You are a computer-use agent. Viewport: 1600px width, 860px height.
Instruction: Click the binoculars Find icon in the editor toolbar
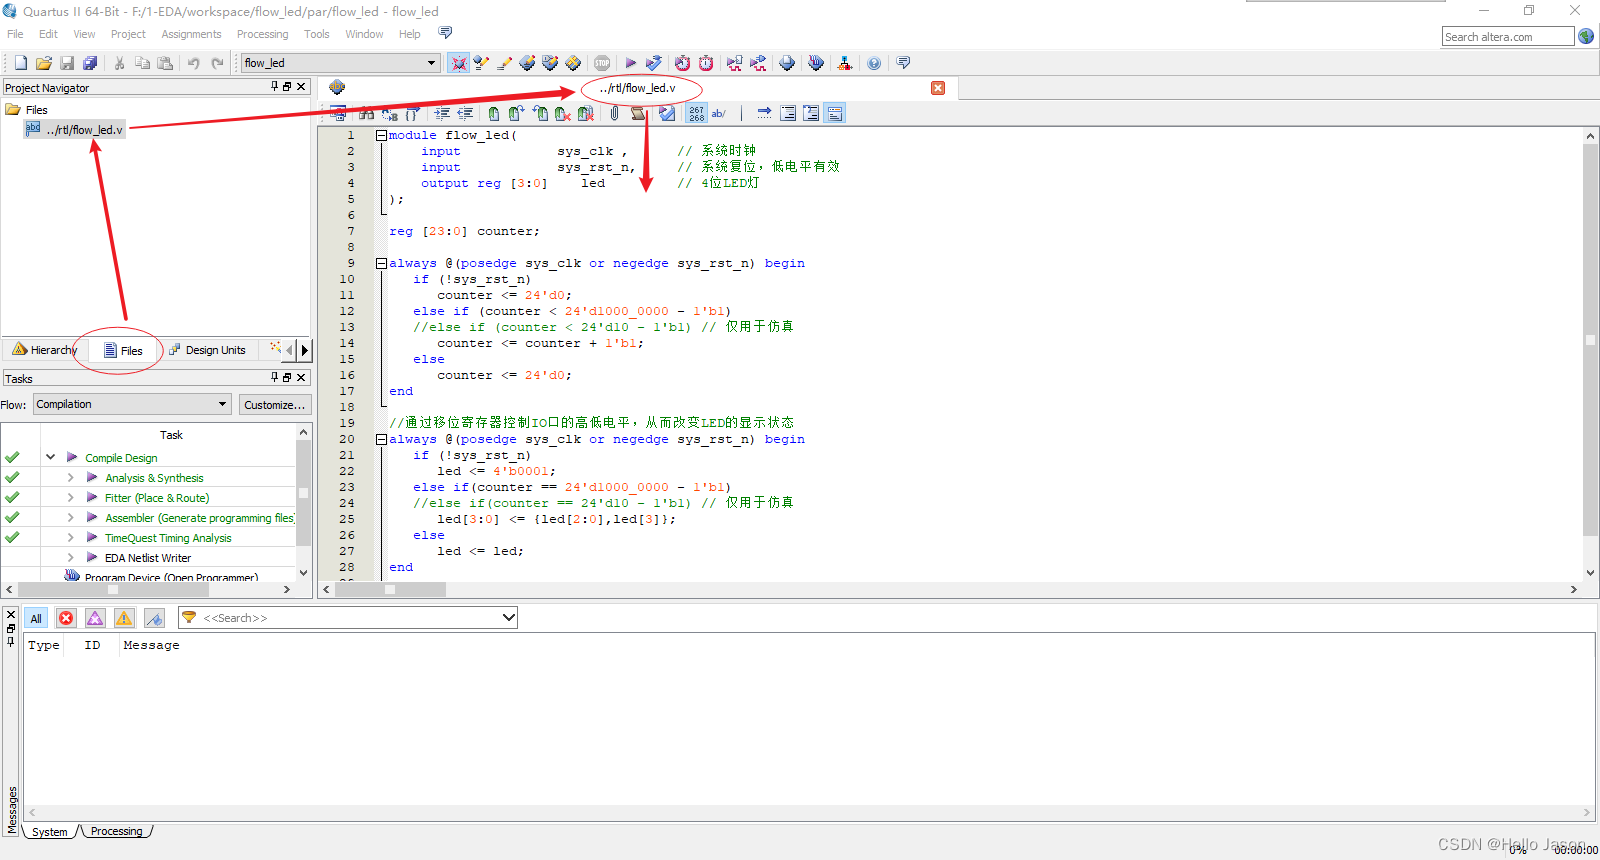[366, 114]
